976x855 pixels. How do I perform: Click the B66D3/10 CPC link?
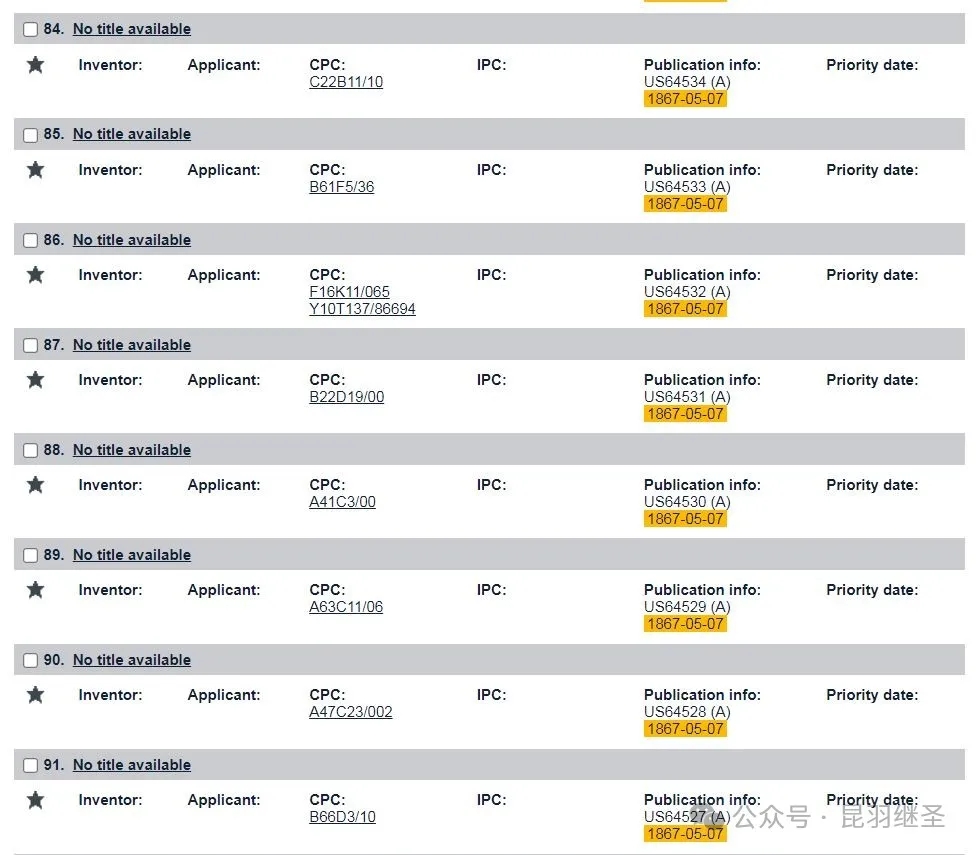(x=342, y=817)
